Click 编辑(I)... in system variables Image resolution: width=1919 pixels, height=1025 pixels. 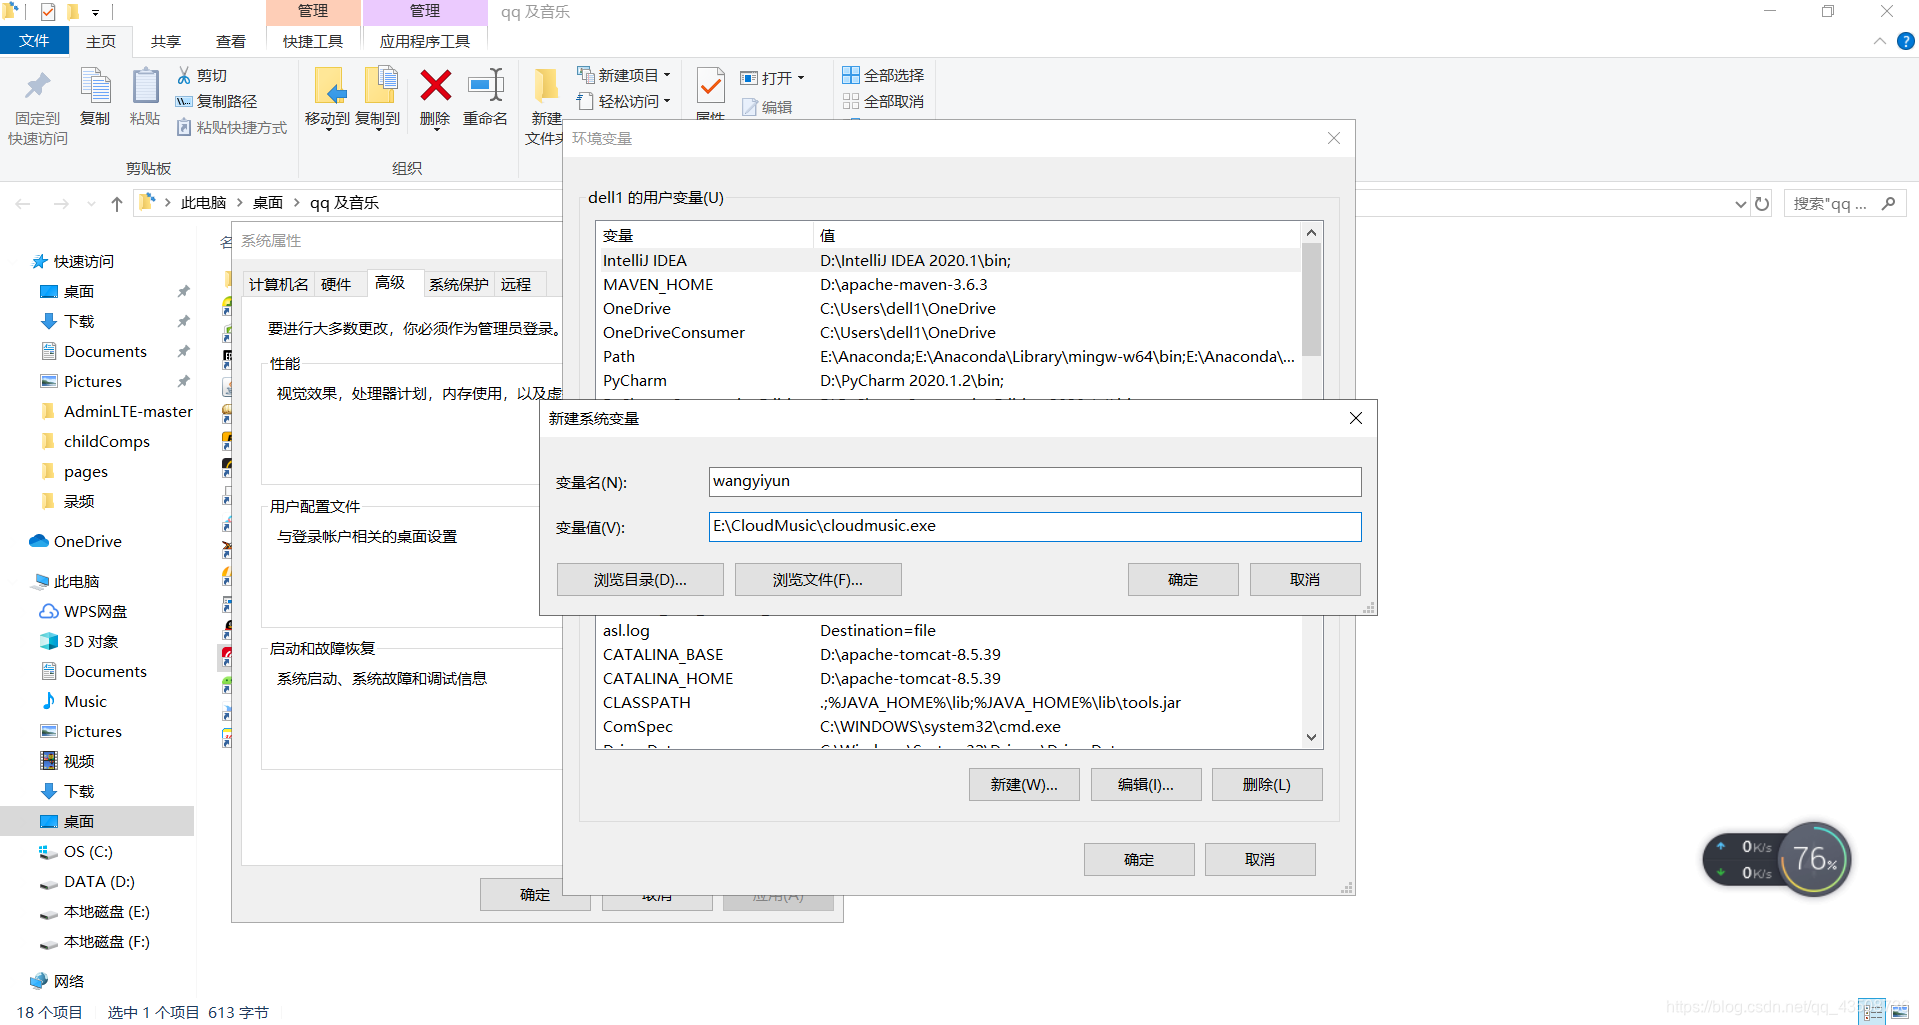(1146, 785)
